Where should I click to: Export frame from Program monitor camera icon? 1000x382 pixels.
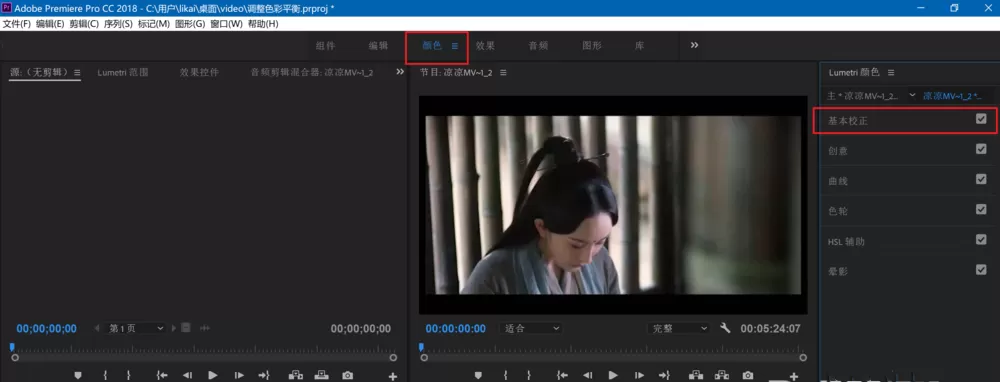pyautogui.click(x=747, y=376)
